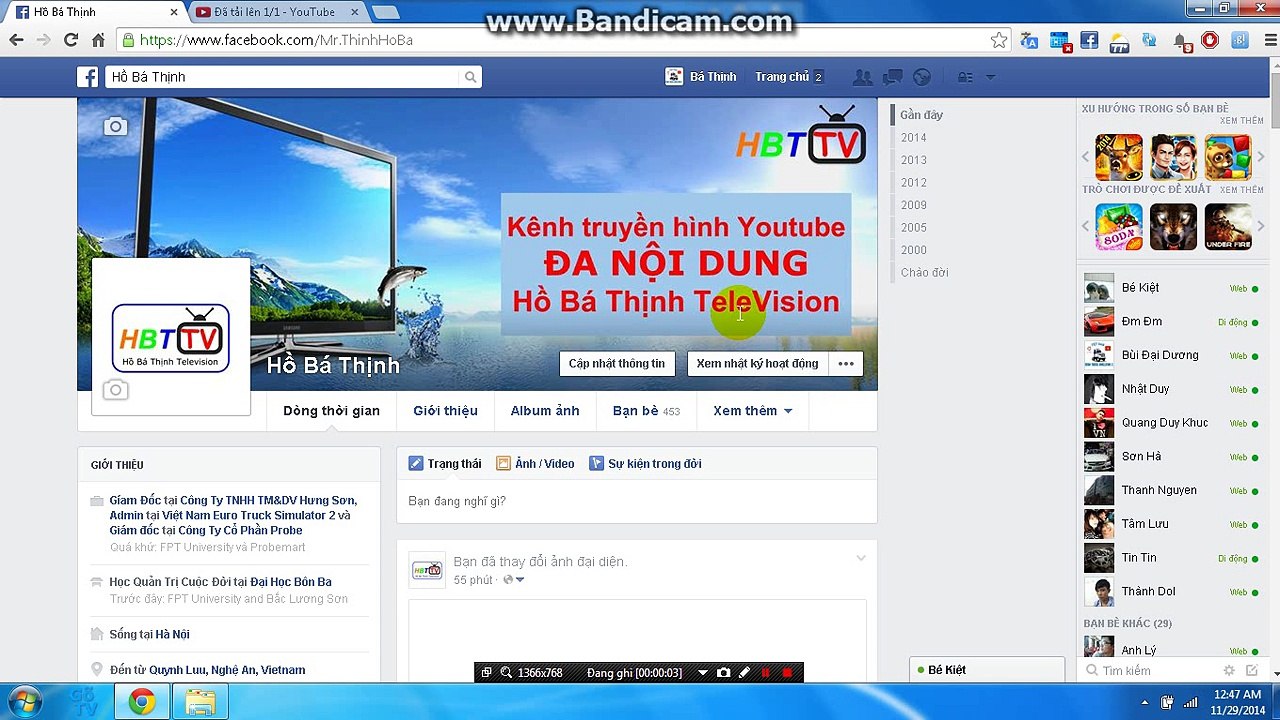This screenshot has width=1280, height=720.
Task: Click the Chrome icon on the taskbar
Action: (x=141, y=703)
